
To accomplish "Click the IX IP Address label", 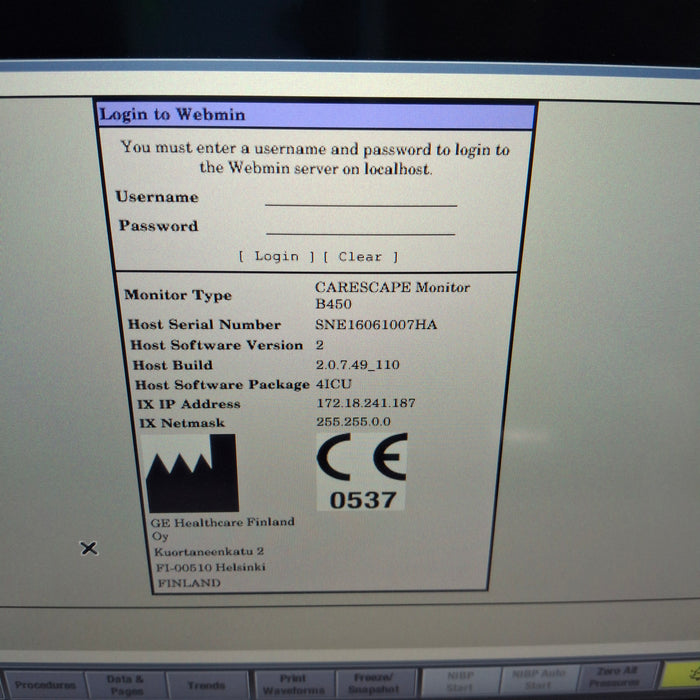I will tap(189, 404).
